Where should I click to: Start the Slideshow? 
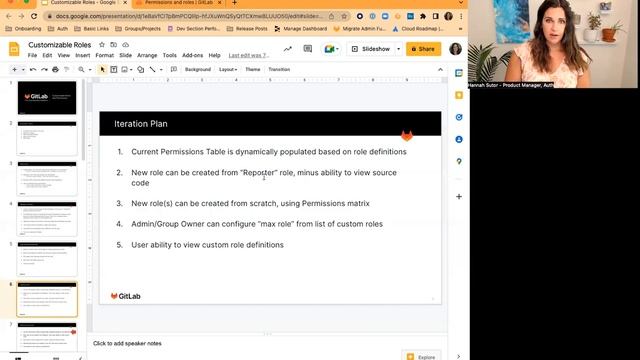click(371, 49)
